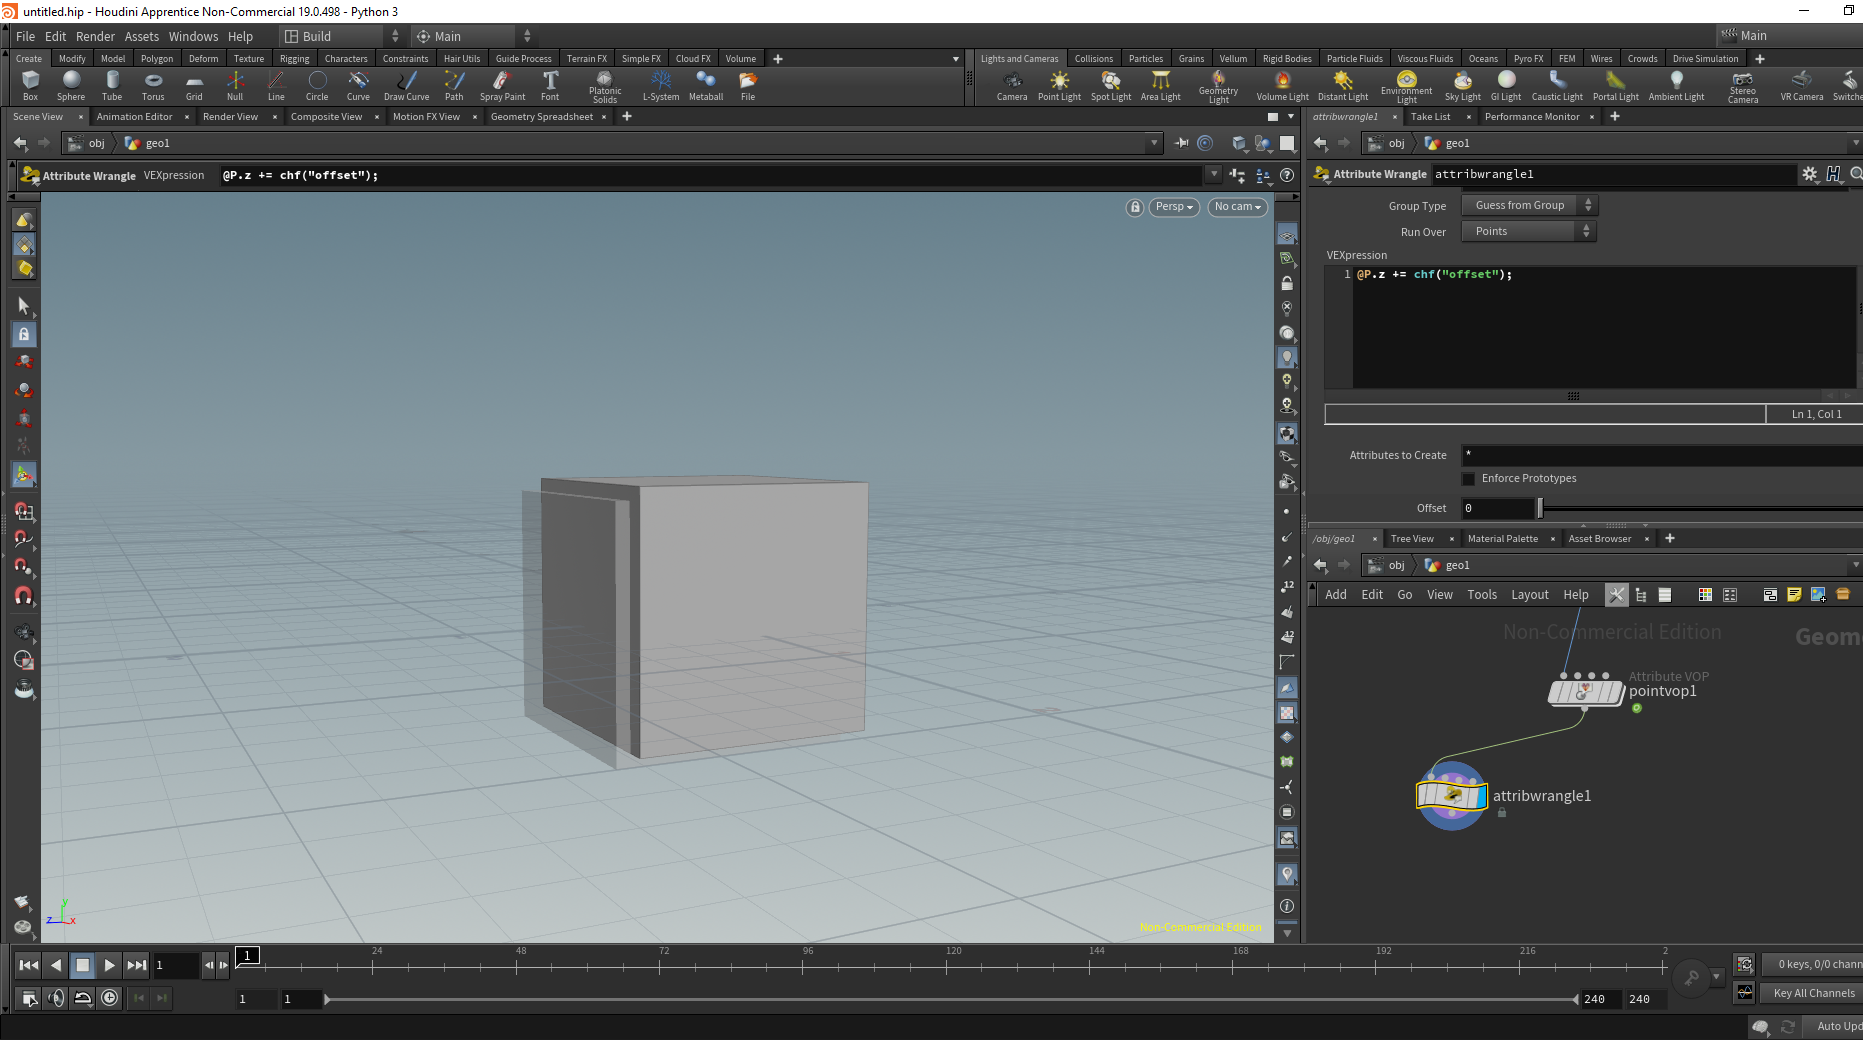The width and height of the screenshot is (1863, 1040).
Task: Open the Persp viewport menu
Action: (1174, 207)
